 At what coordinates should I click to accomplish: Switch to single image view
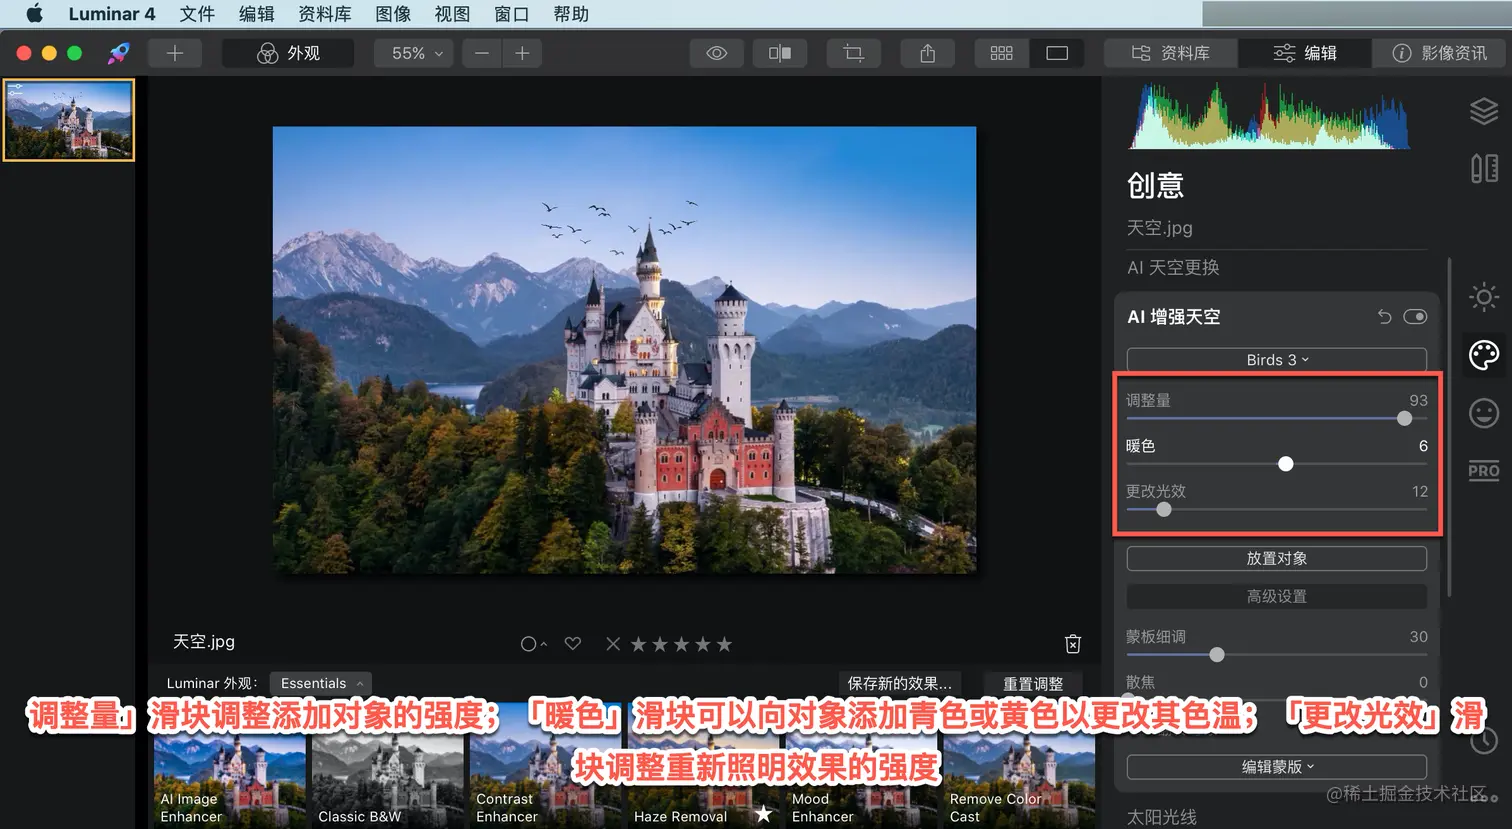pyautogui.click(x=1057, y=53)
